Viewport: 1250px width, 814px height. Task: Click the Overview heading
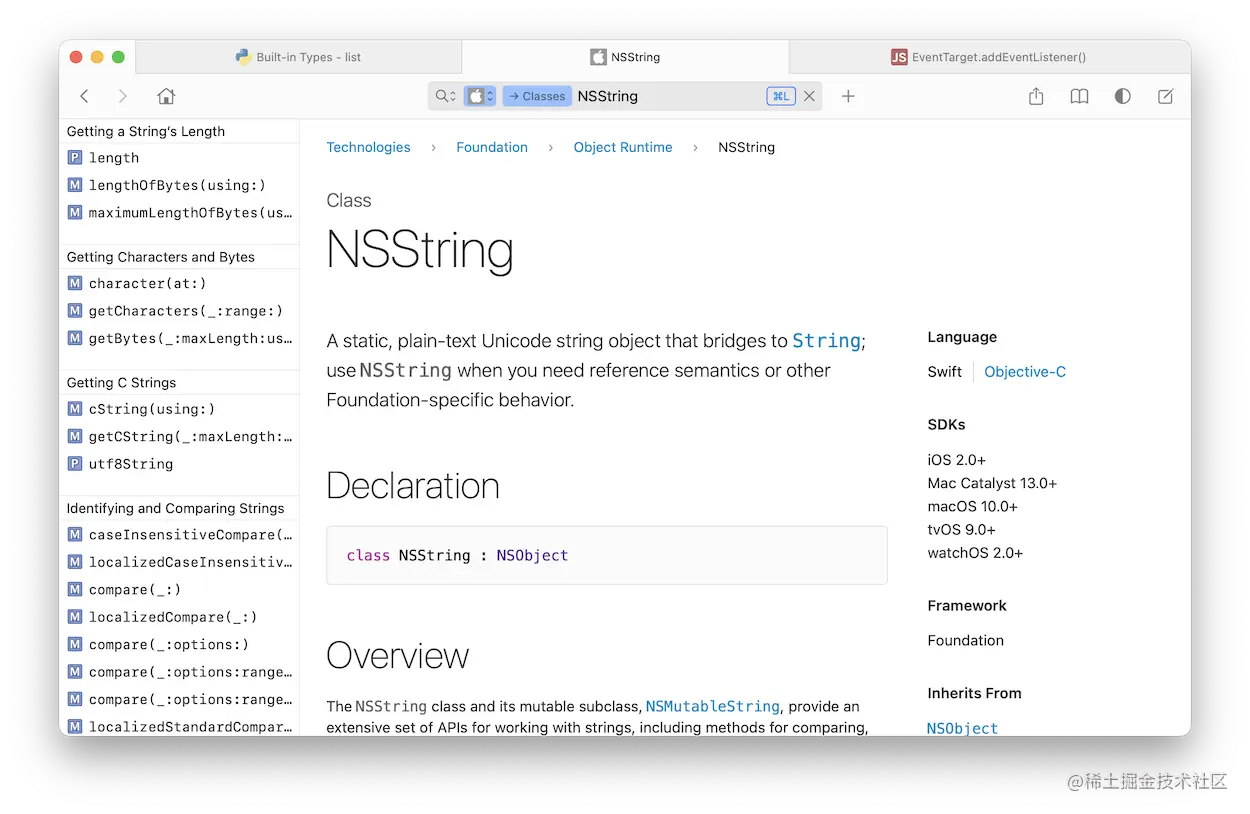pos(398,656)
